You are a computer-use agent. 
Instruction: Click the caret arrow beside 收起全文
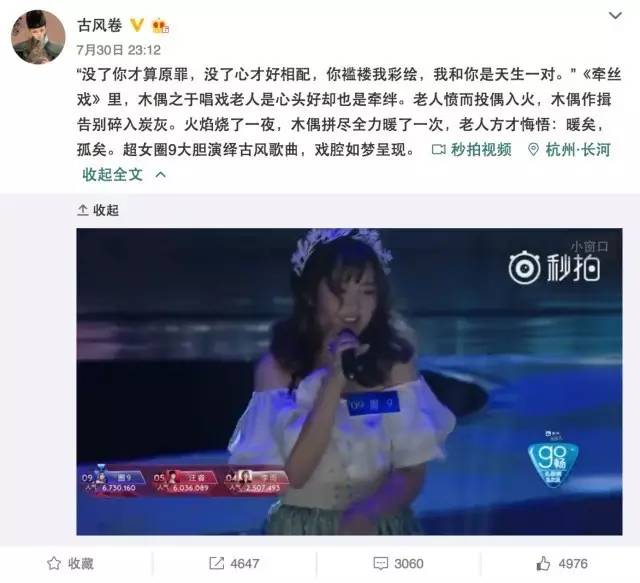coord(161,175)
